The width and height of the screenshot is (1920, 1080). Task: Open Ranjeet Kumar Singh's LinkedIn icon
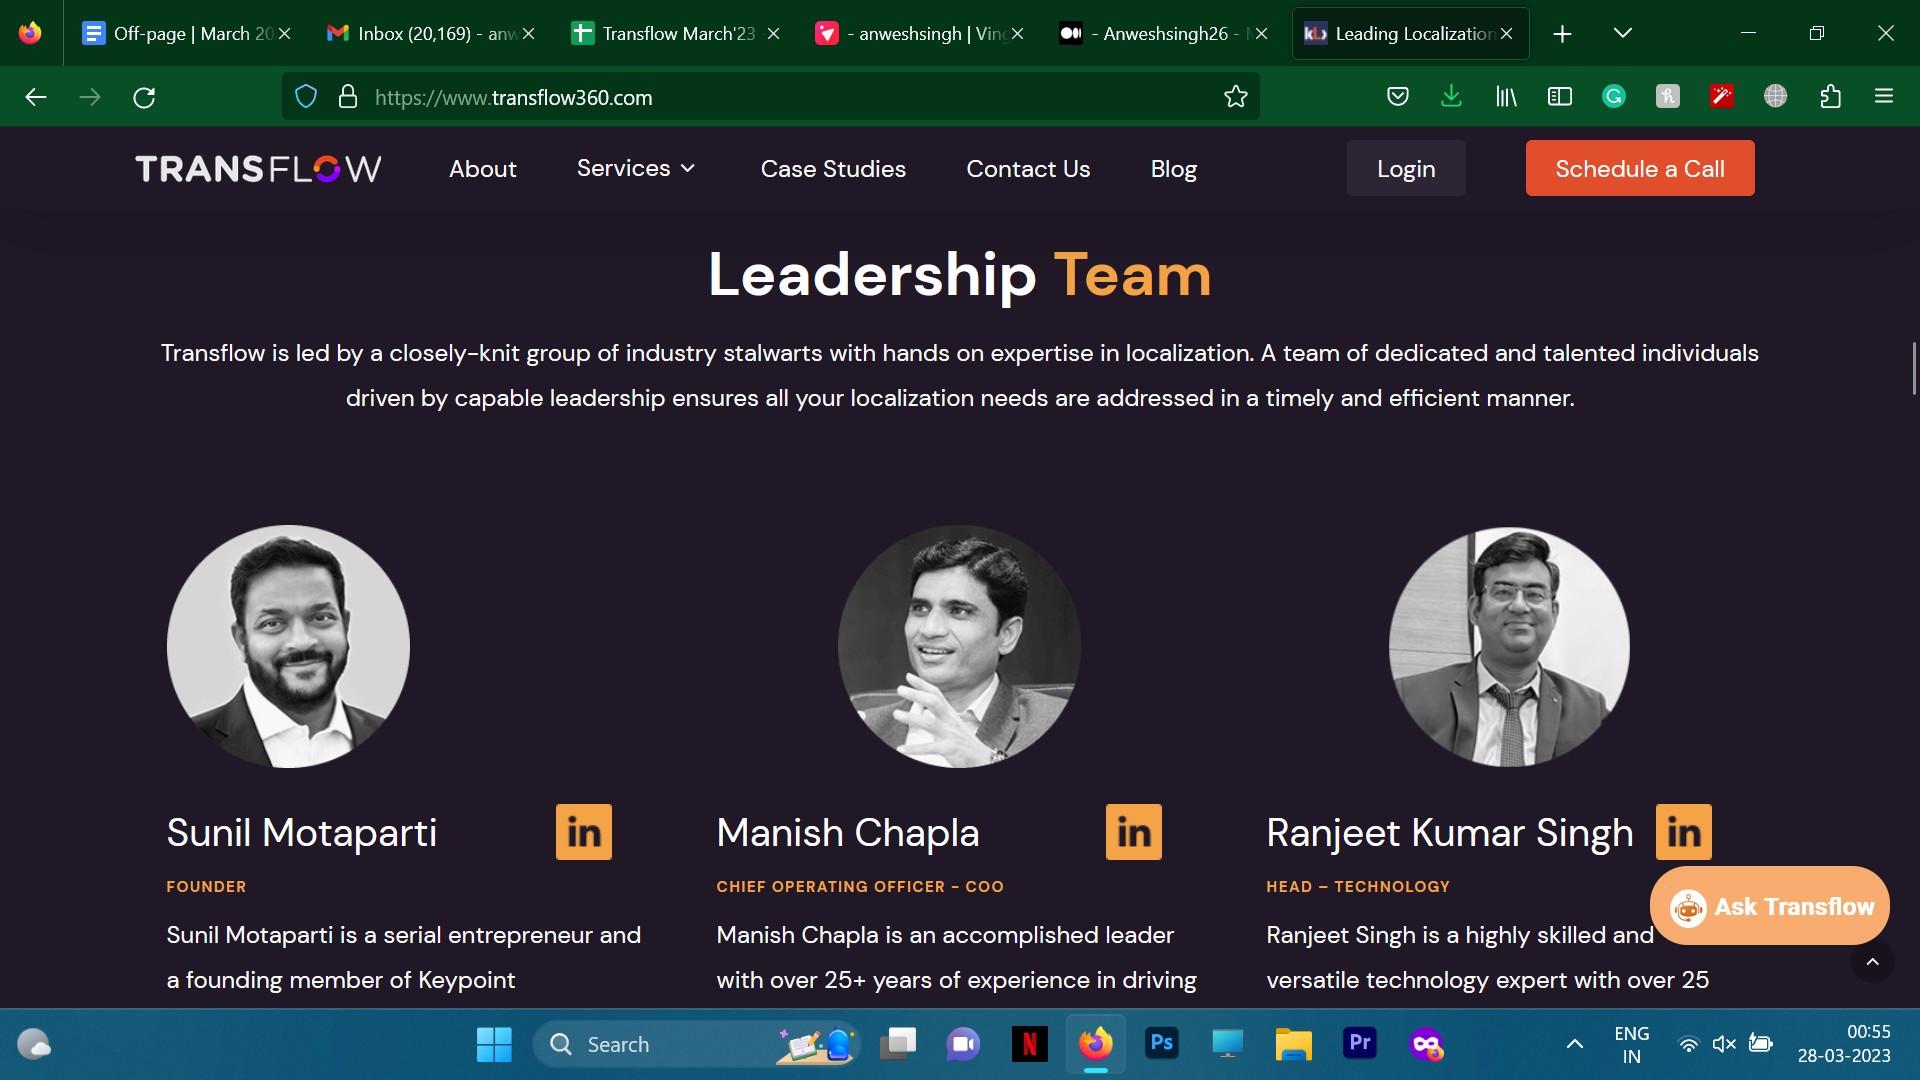[1683, 832]
